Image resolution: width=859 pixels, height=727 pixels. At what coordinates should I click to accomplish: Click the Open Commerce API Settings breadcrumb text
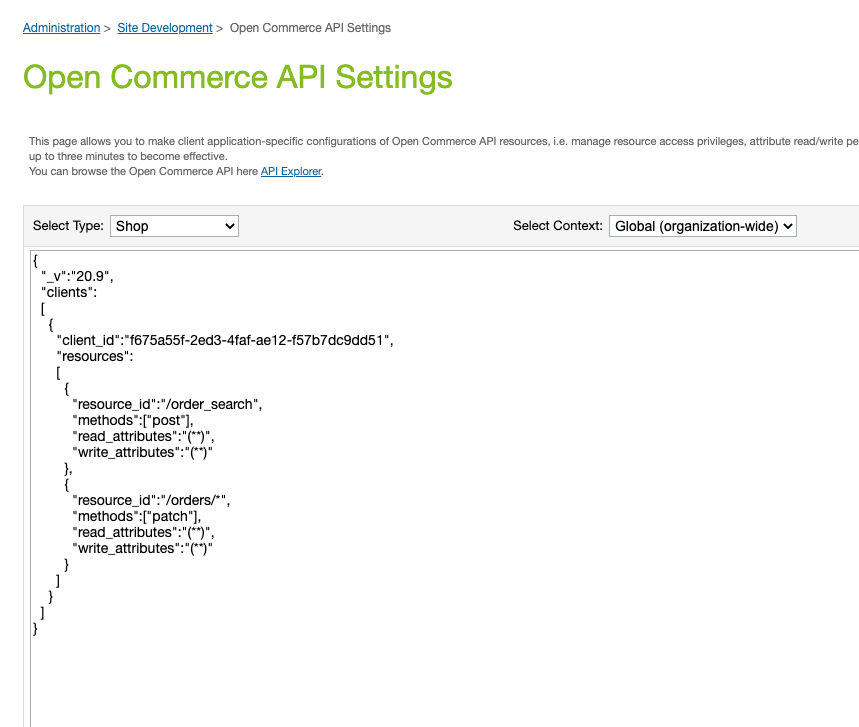pyautogui.click(x=310, y=28)
